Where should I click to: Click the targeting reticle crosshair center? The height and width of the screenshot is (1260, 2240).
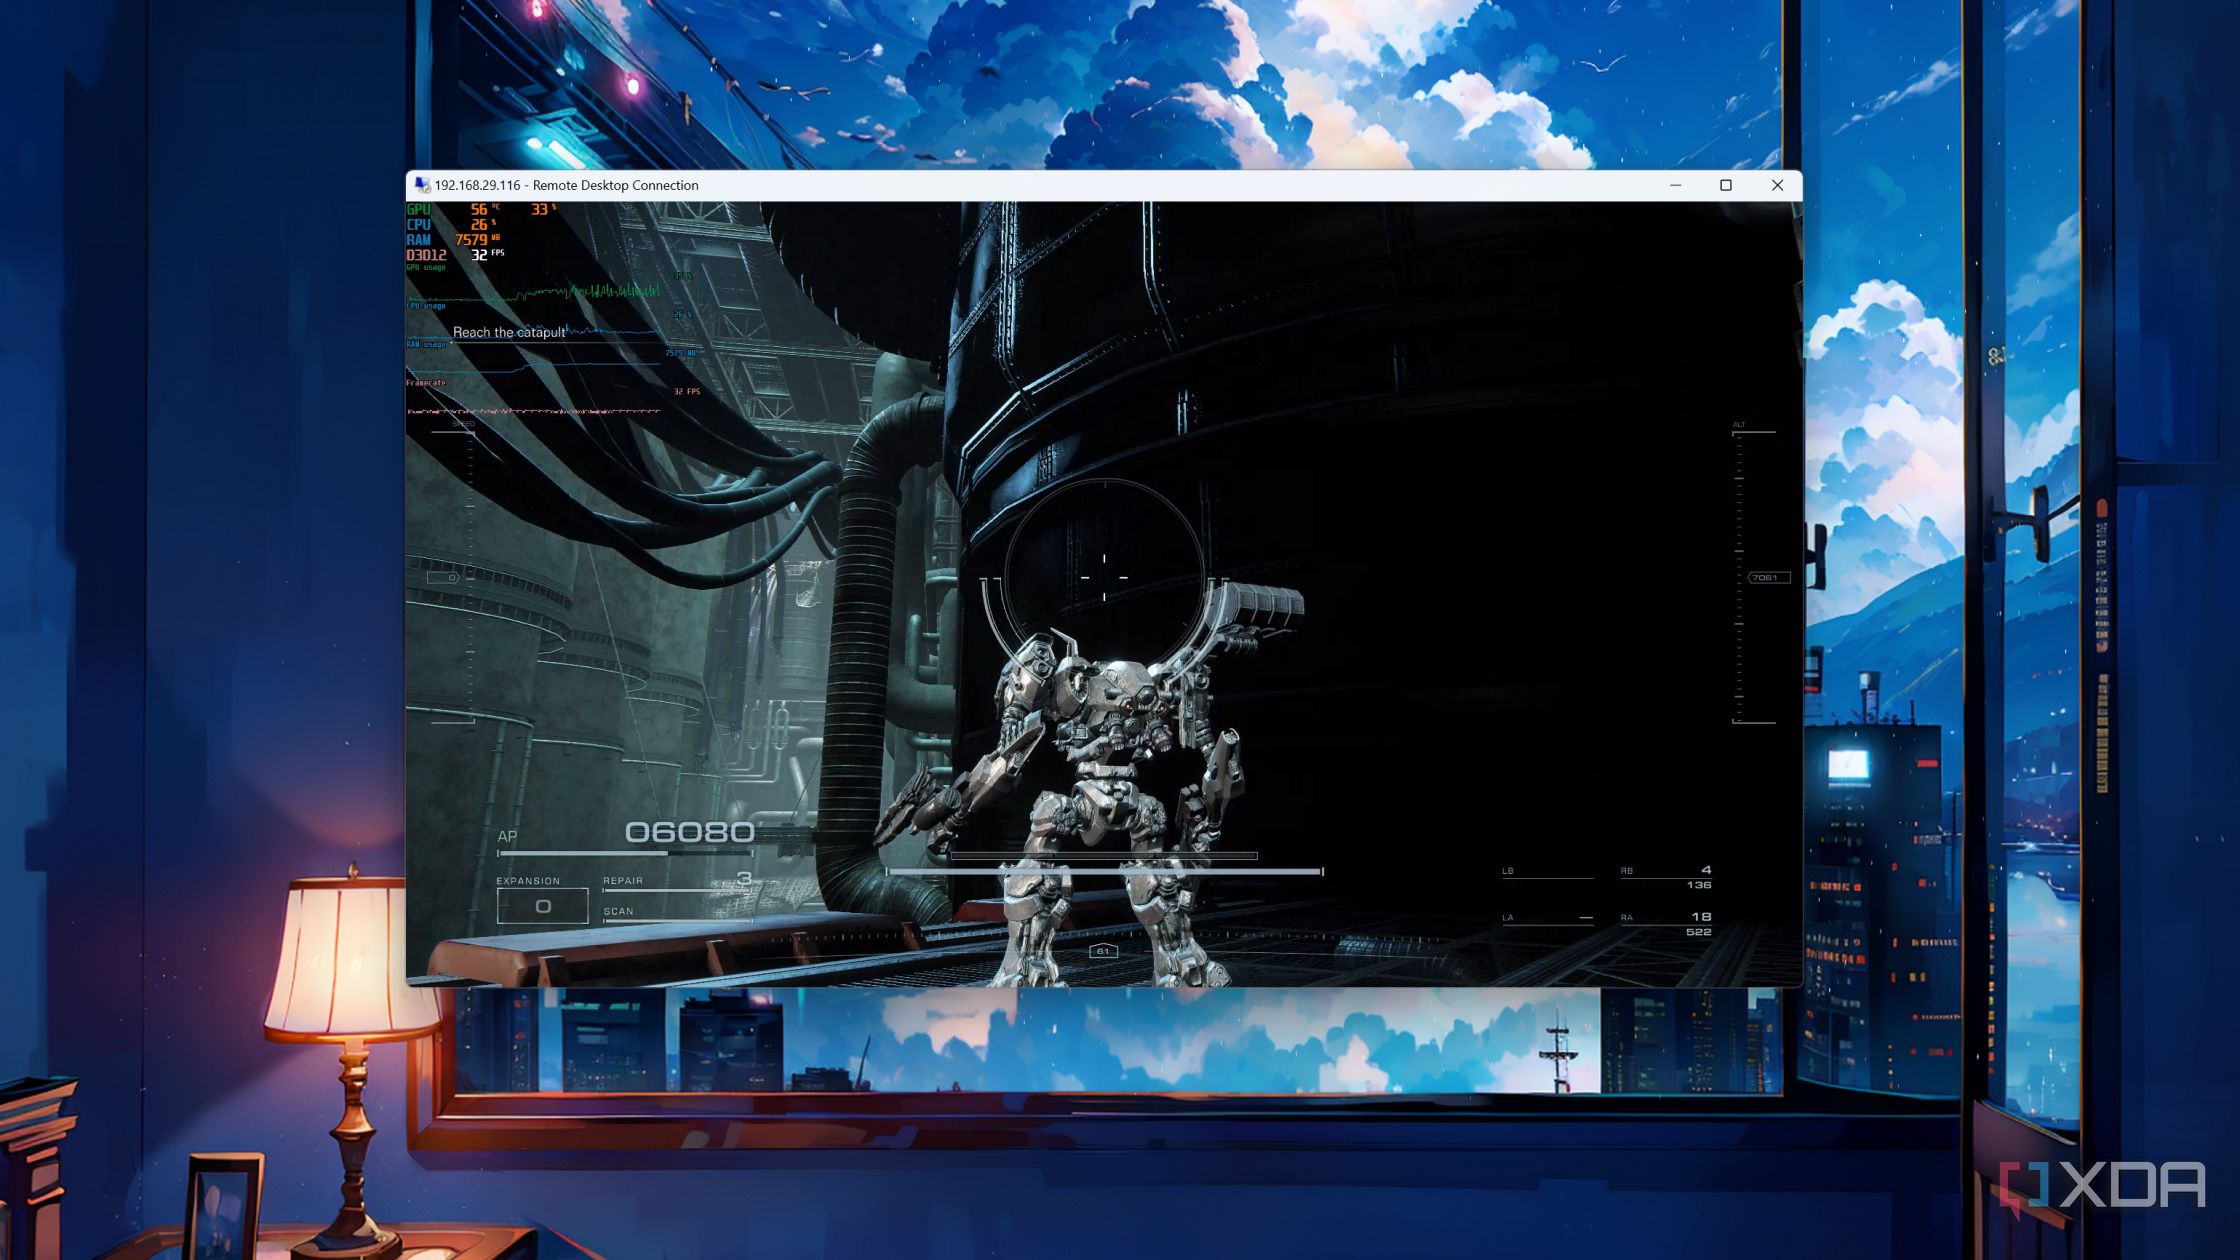click(1104, 577)
